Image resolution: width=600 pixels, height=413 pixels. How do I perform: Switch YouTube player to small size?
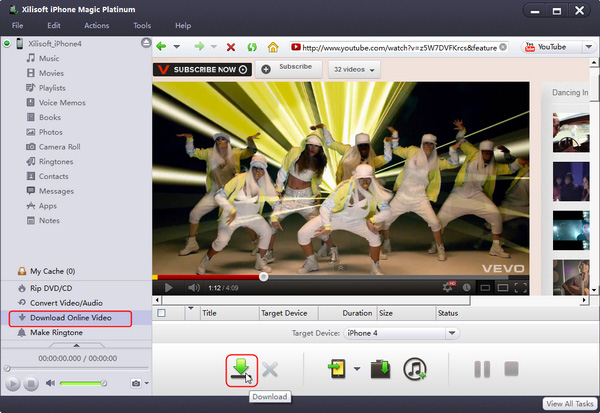[x=485, y=287]
